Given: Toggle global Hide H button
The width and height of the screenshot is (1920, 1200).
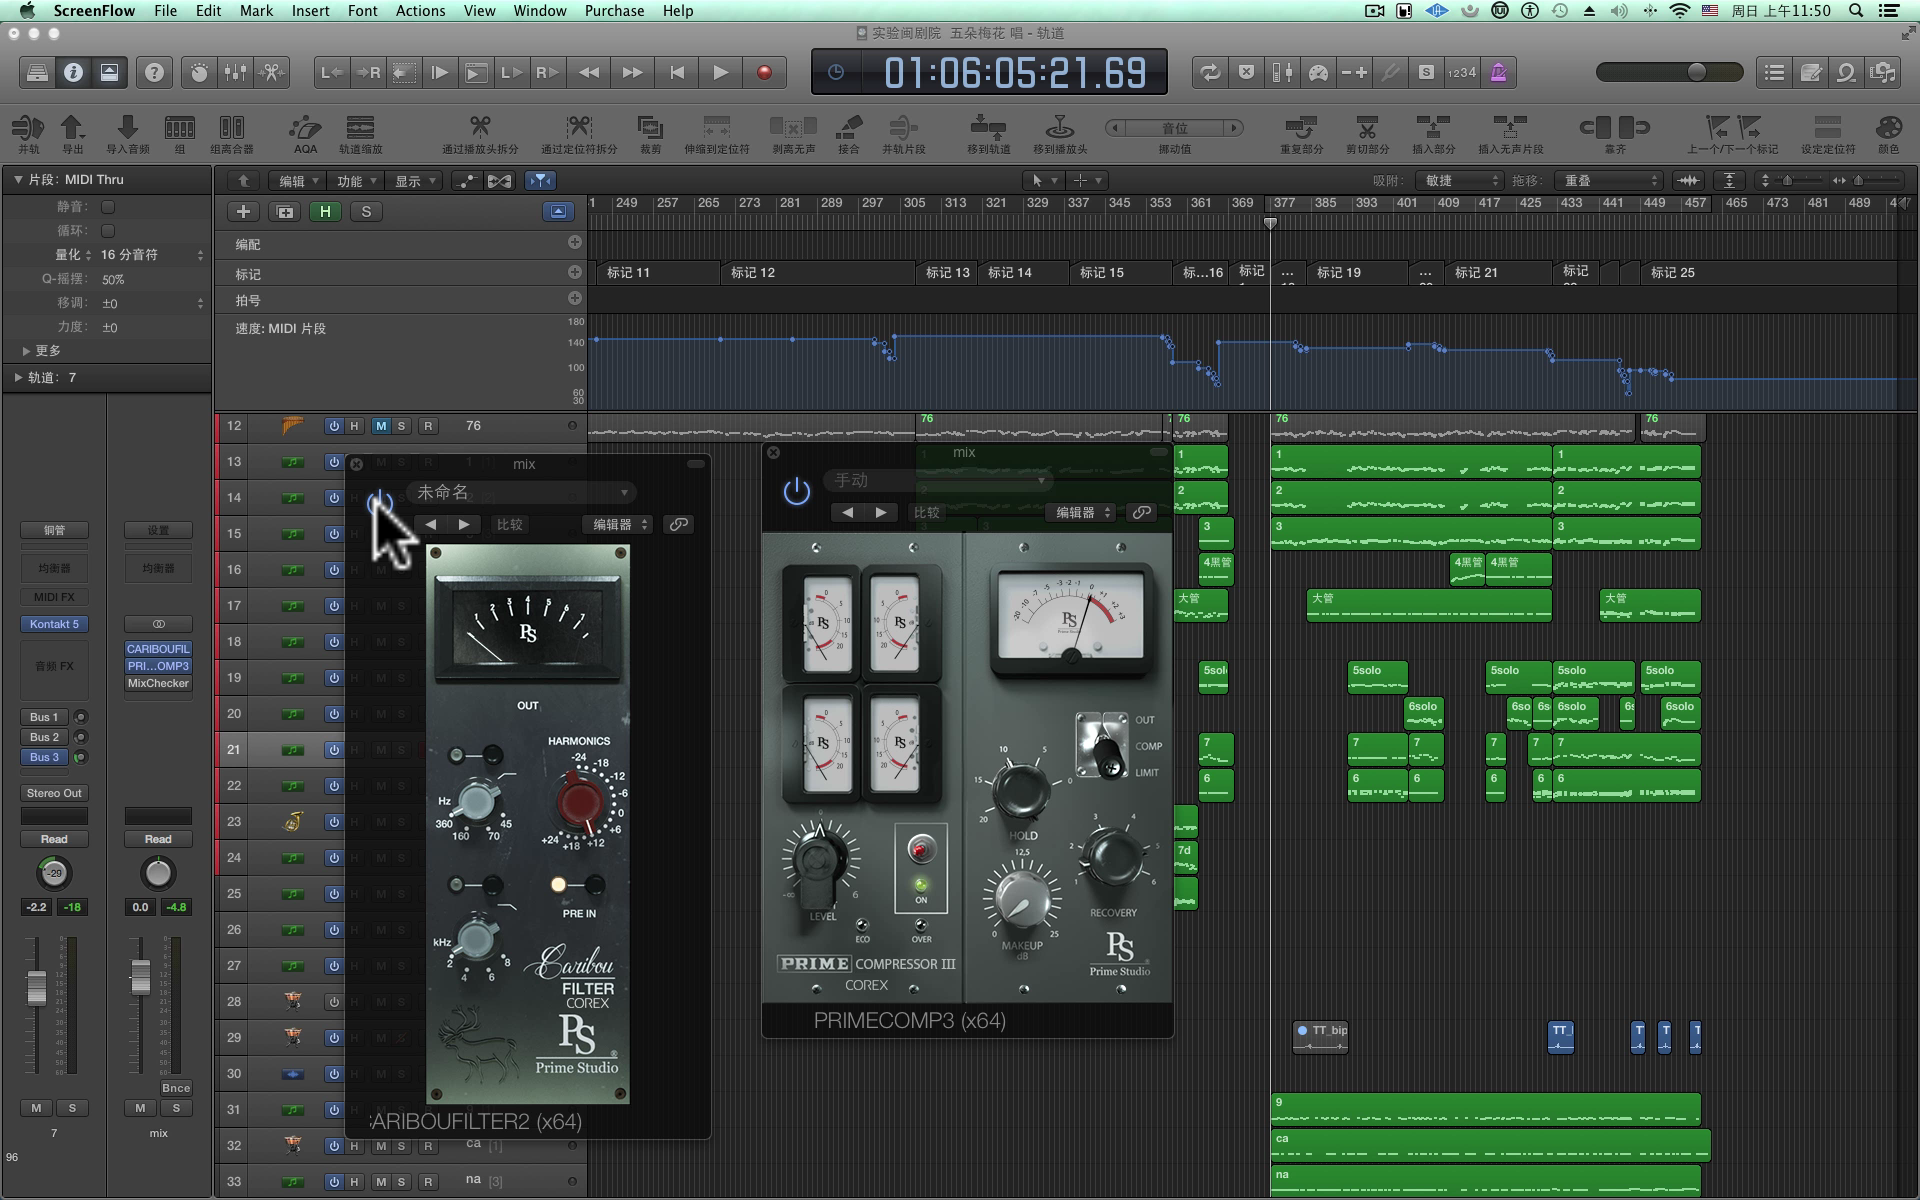Looking at the screenshot, I should (x=325, y=211).
